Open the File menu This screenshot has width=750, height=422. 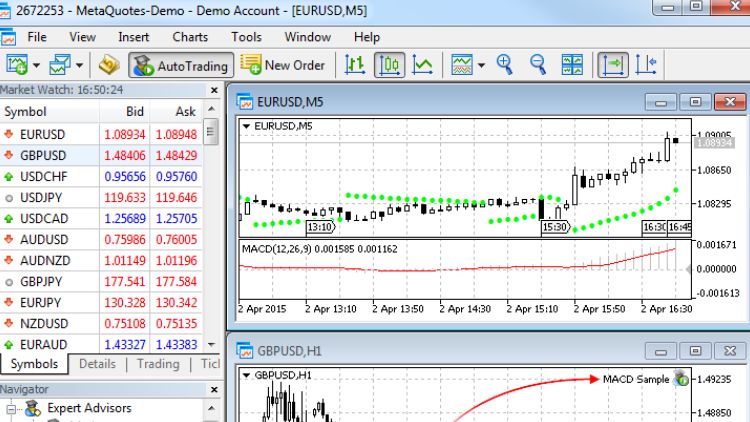tap(37, 37)
